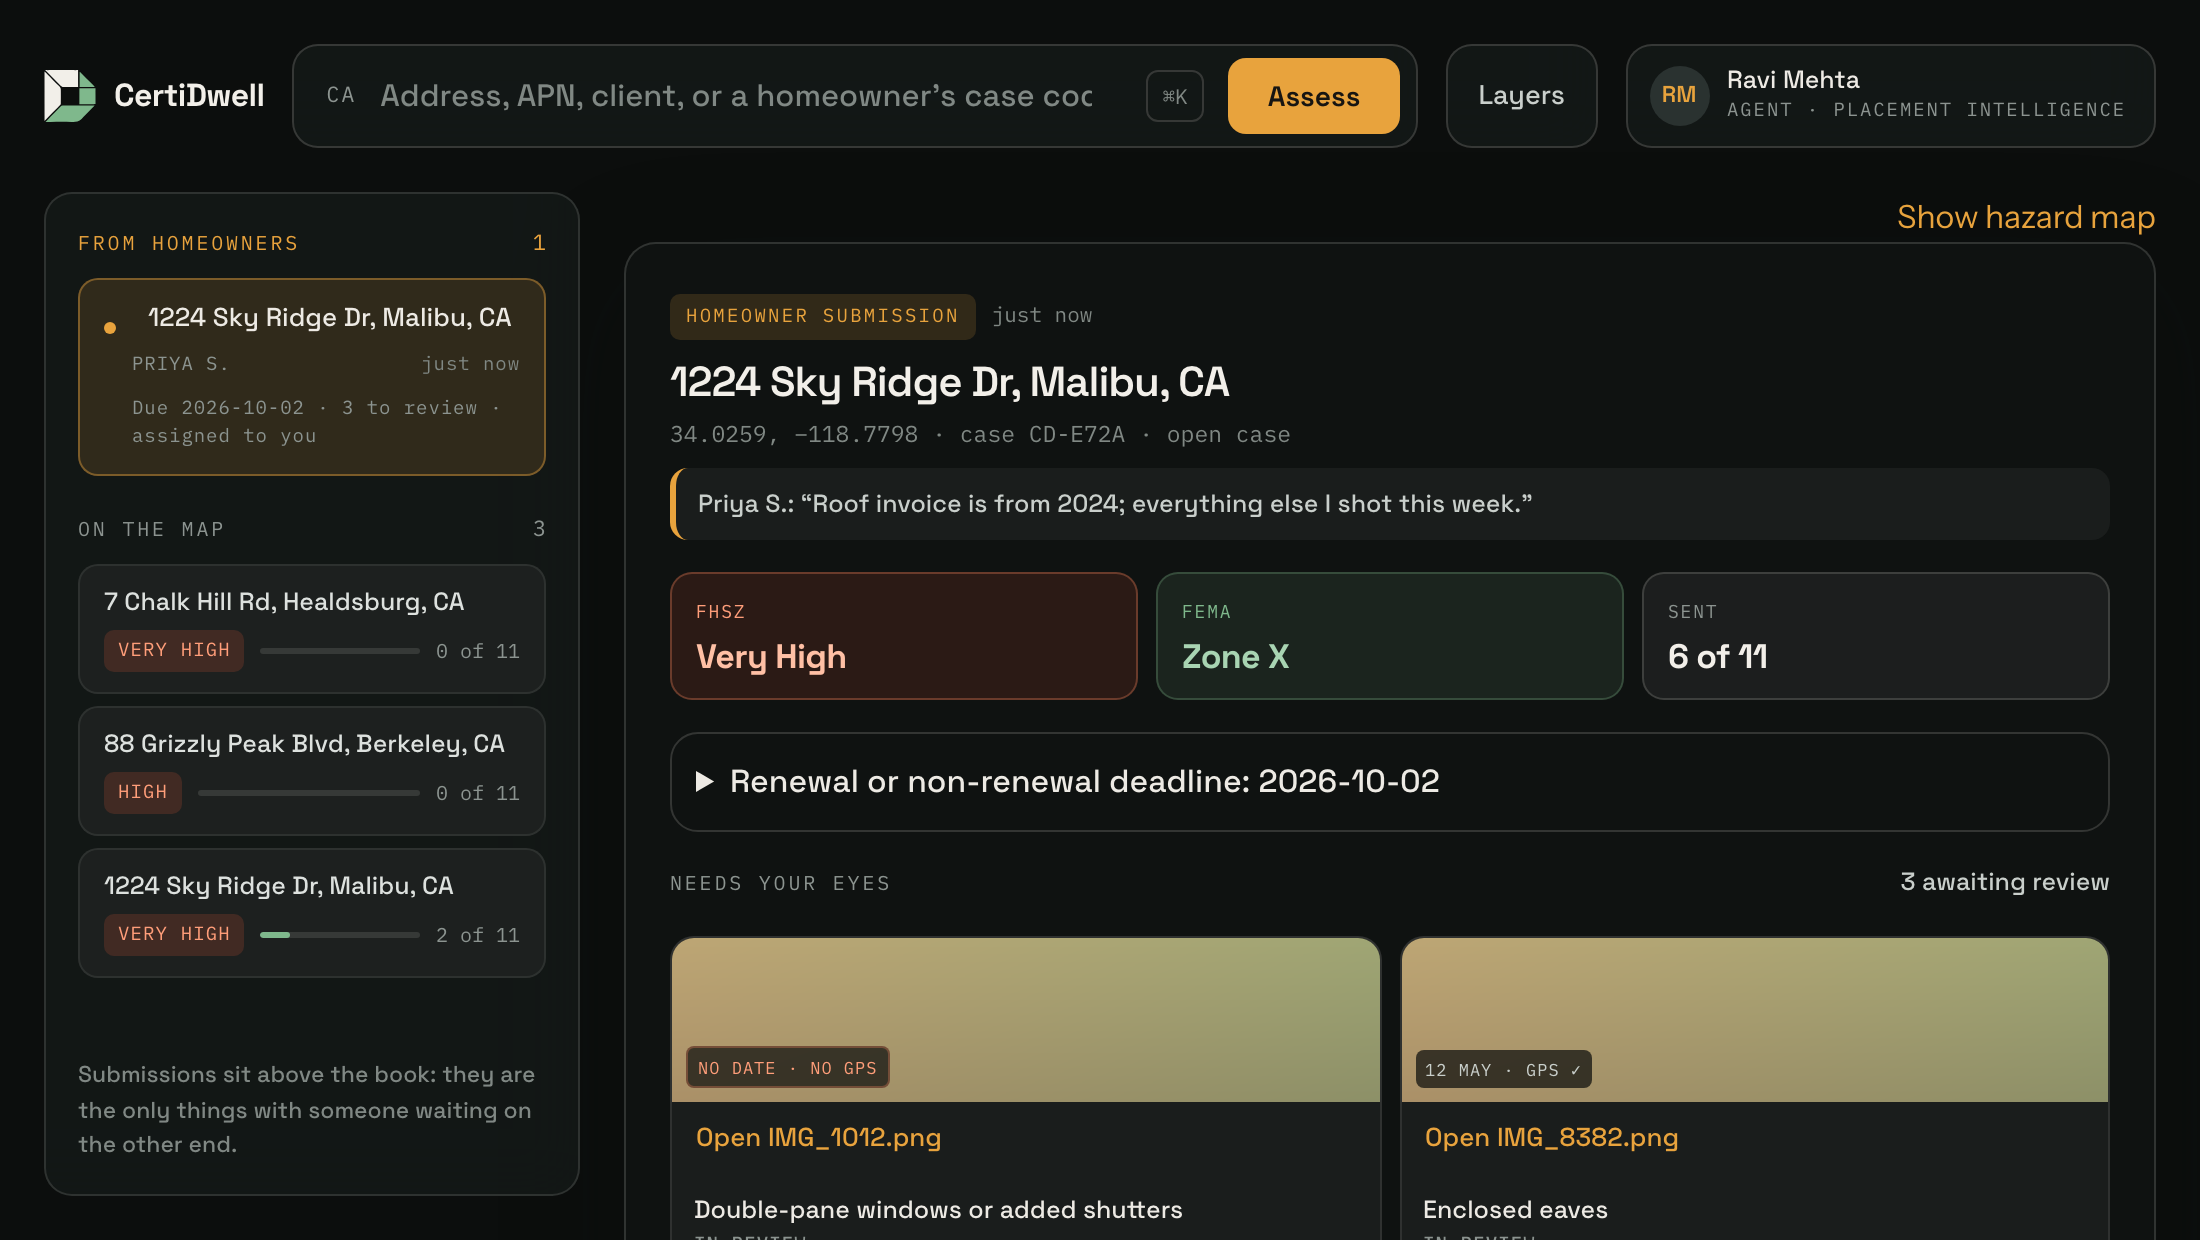Click the On The Map section header

(151, 530)
